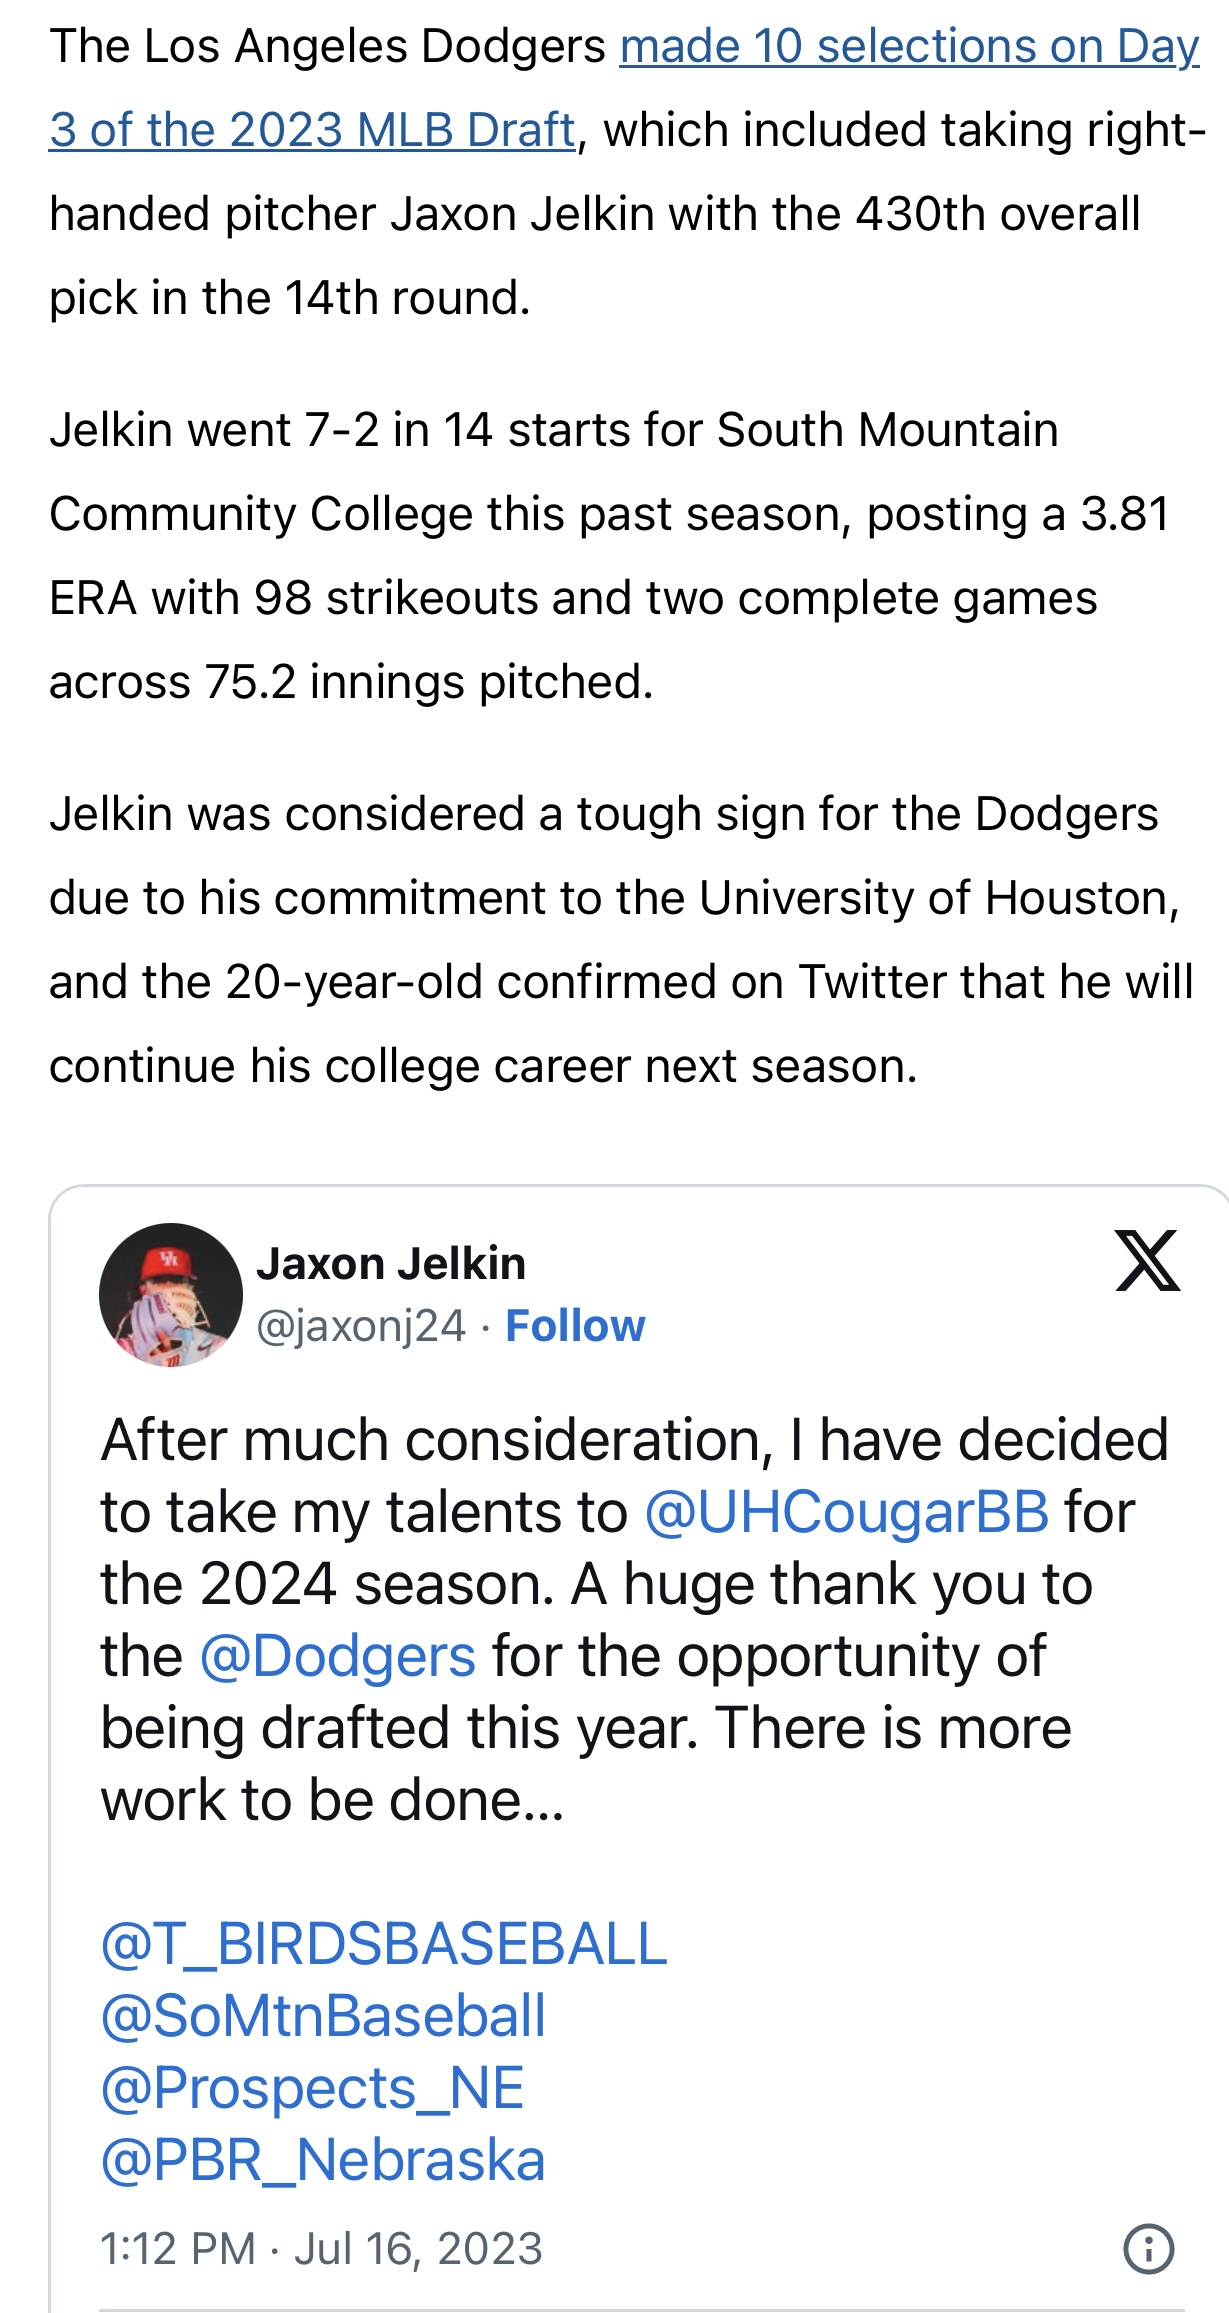Open the tweet info icon

[1148, 2249]
